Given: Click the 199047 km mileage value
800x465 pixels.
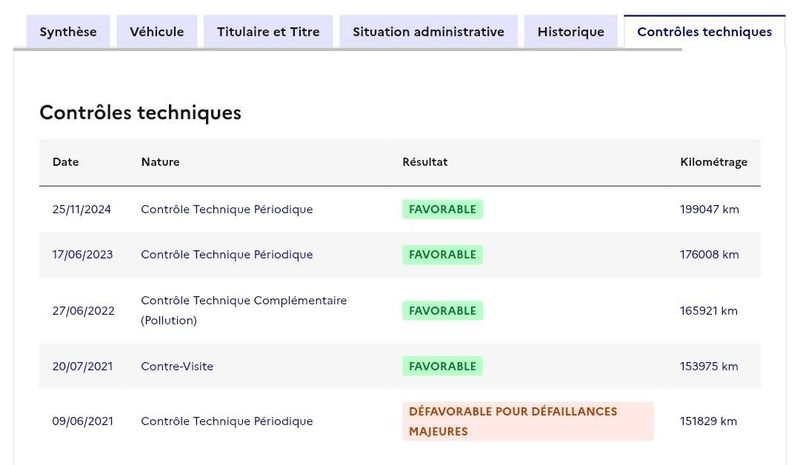Looking at the screenshot, I should point(709,209).
